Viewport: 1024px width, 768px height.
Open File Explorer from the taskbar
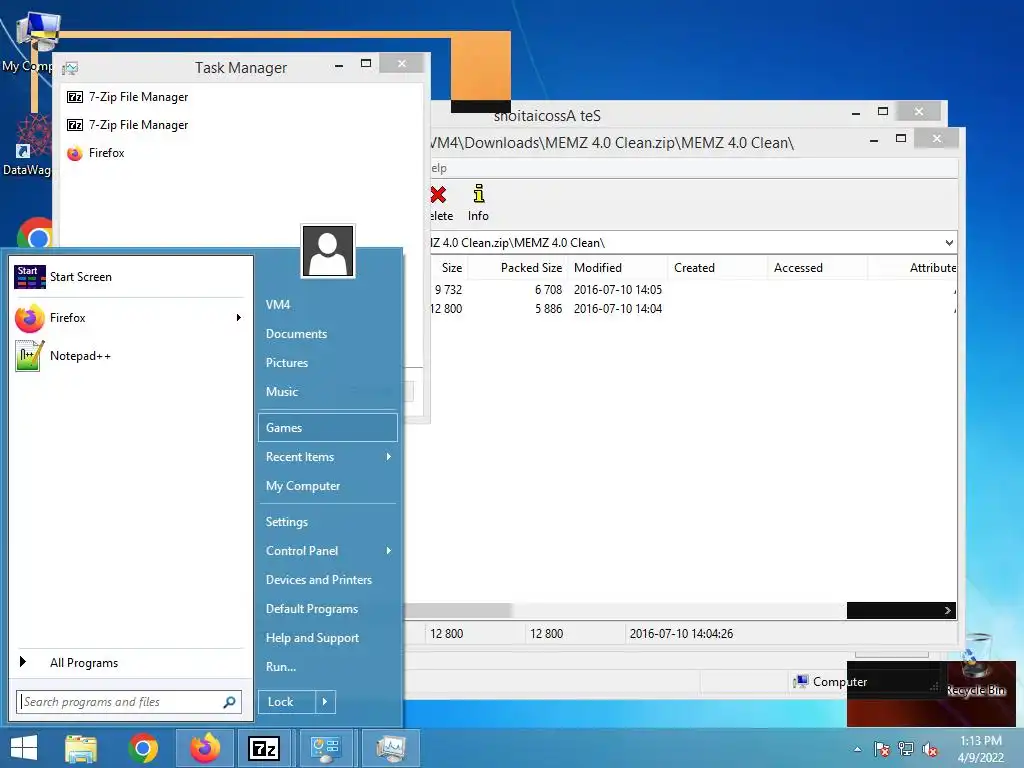pos(81,748)
